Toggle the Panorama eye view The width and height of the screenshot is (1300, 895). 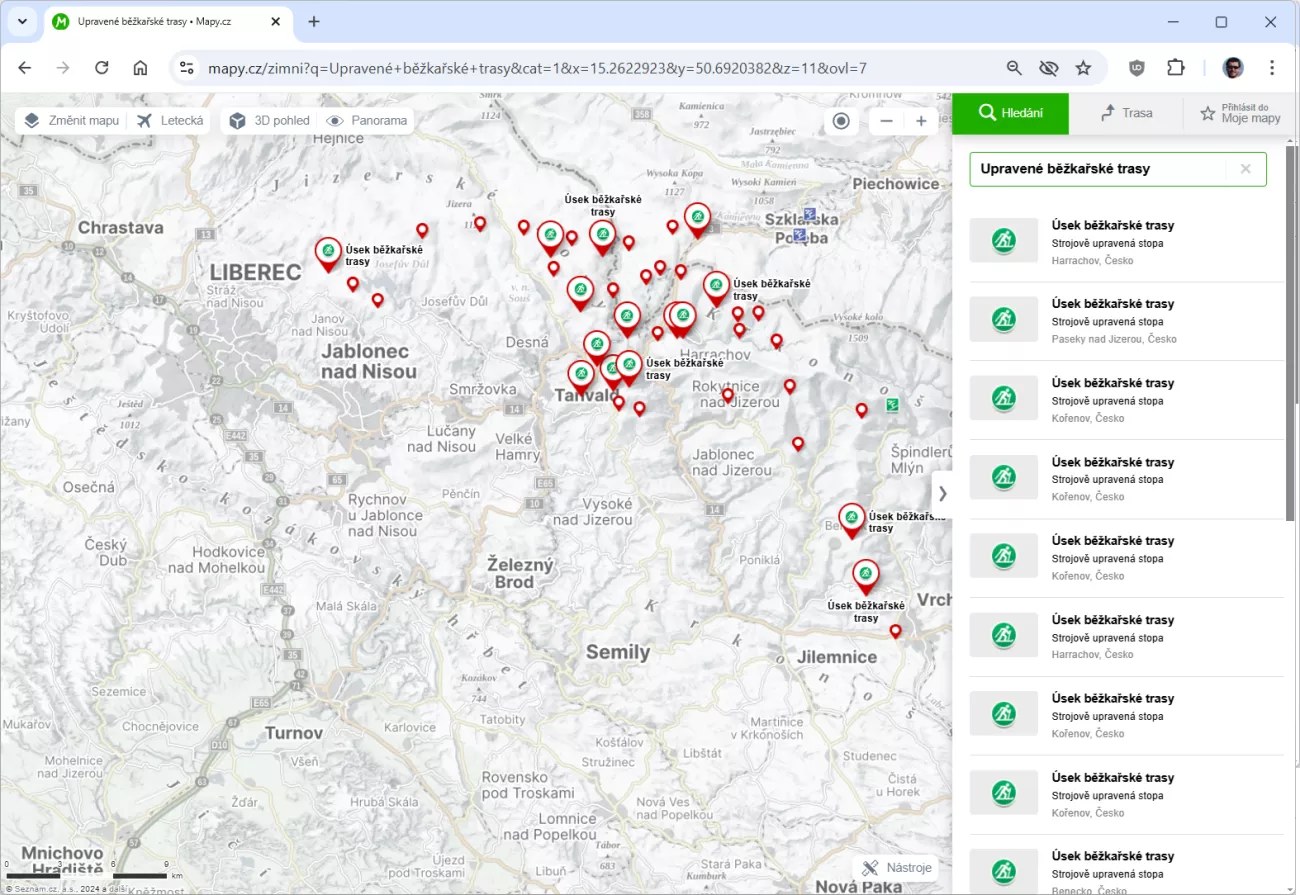click(x=367, y=121)
